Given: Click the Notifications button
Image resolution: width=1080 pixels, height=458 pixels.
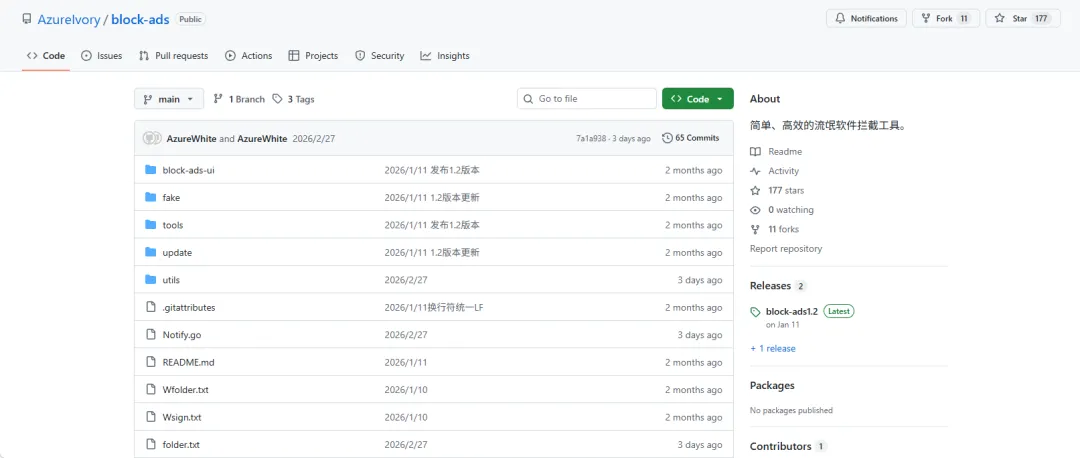Looking at the screenshot, I should pos(866,19).
